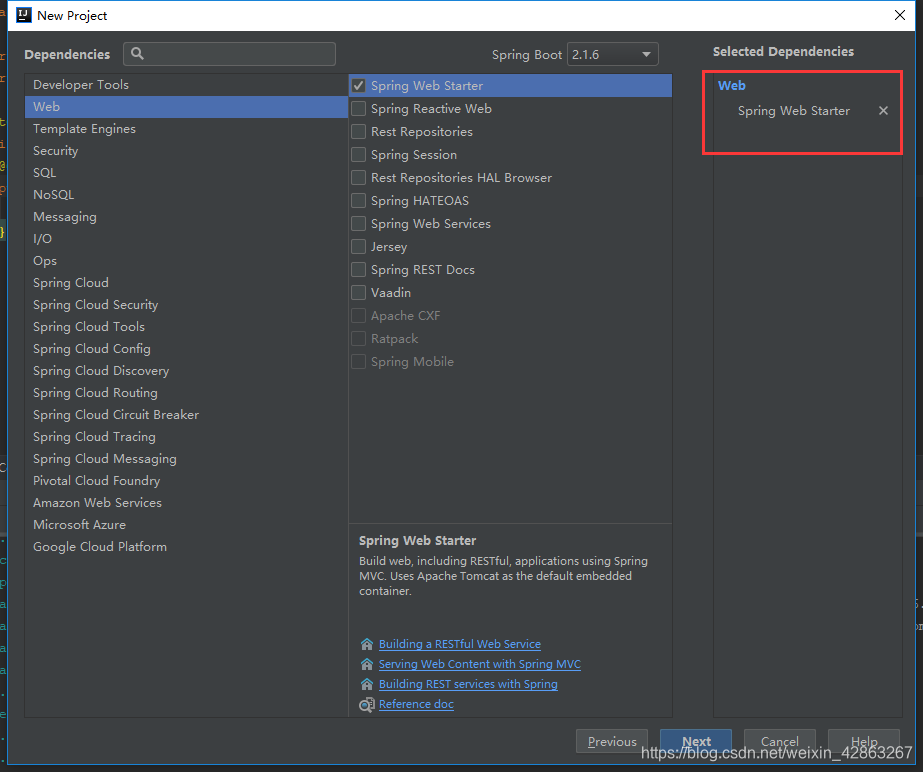Choose the Microsoft Azure category
Screen dimensions: 923x772
[x=186, y=524]
